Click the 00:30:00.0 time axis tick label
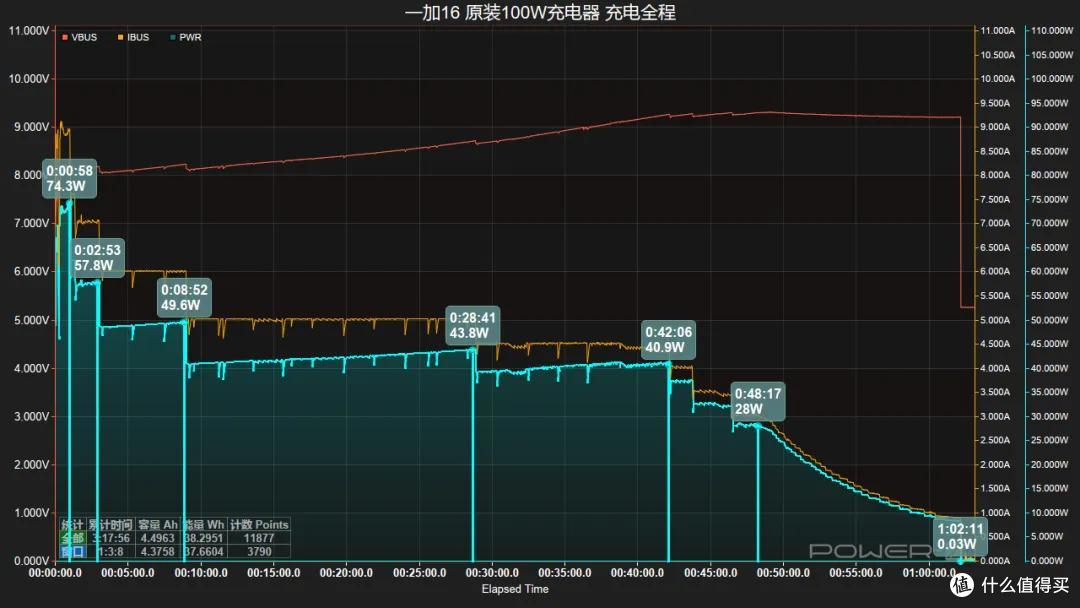The height and width of the screenshot is (608, 1080). [x=492, y=573]
